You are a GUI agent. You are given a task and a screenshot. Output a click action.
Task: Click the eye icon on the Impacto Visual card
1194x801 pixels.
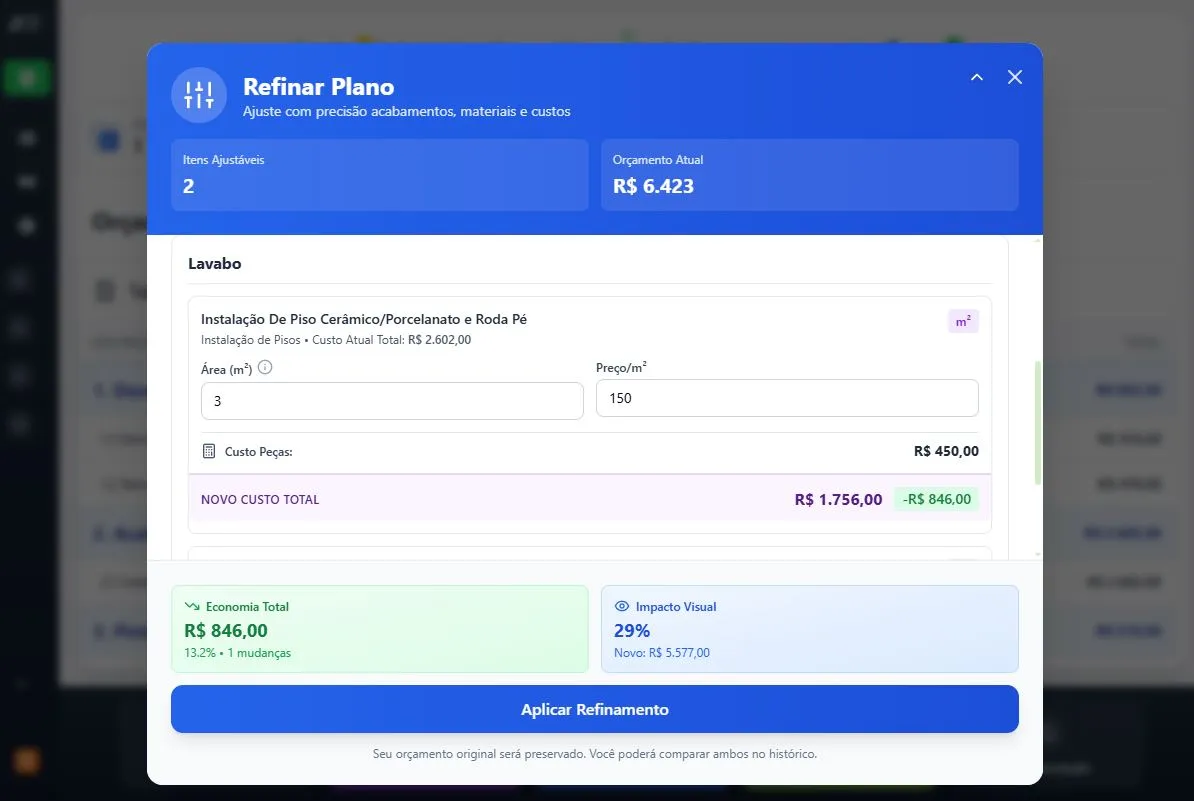622,606
